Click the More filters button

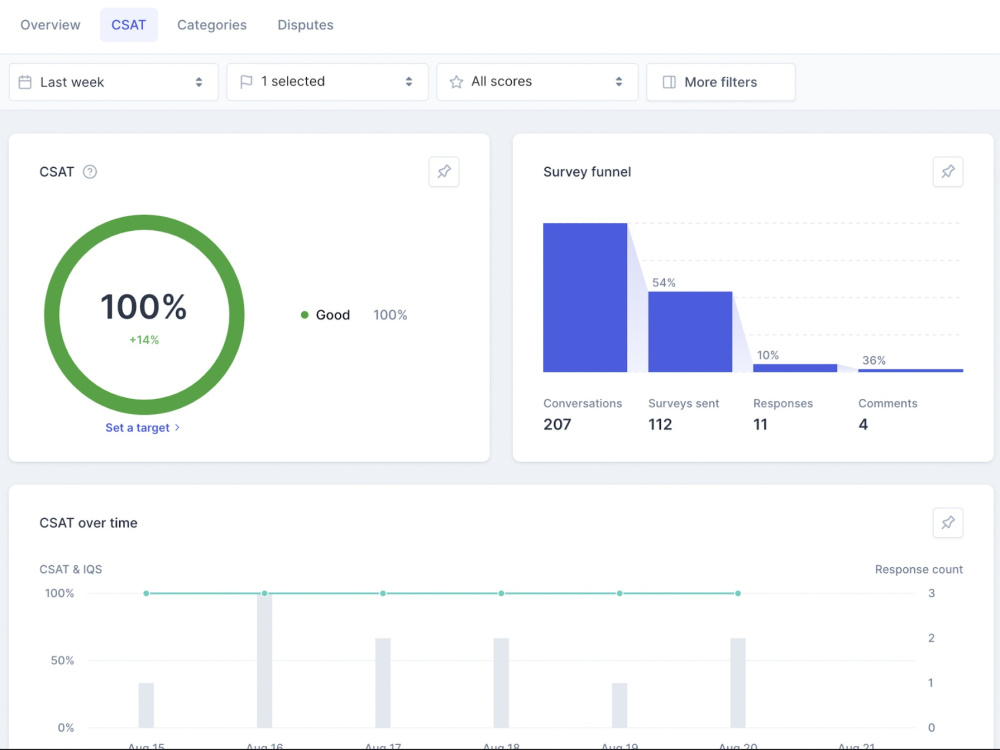[x=721, y=82]
